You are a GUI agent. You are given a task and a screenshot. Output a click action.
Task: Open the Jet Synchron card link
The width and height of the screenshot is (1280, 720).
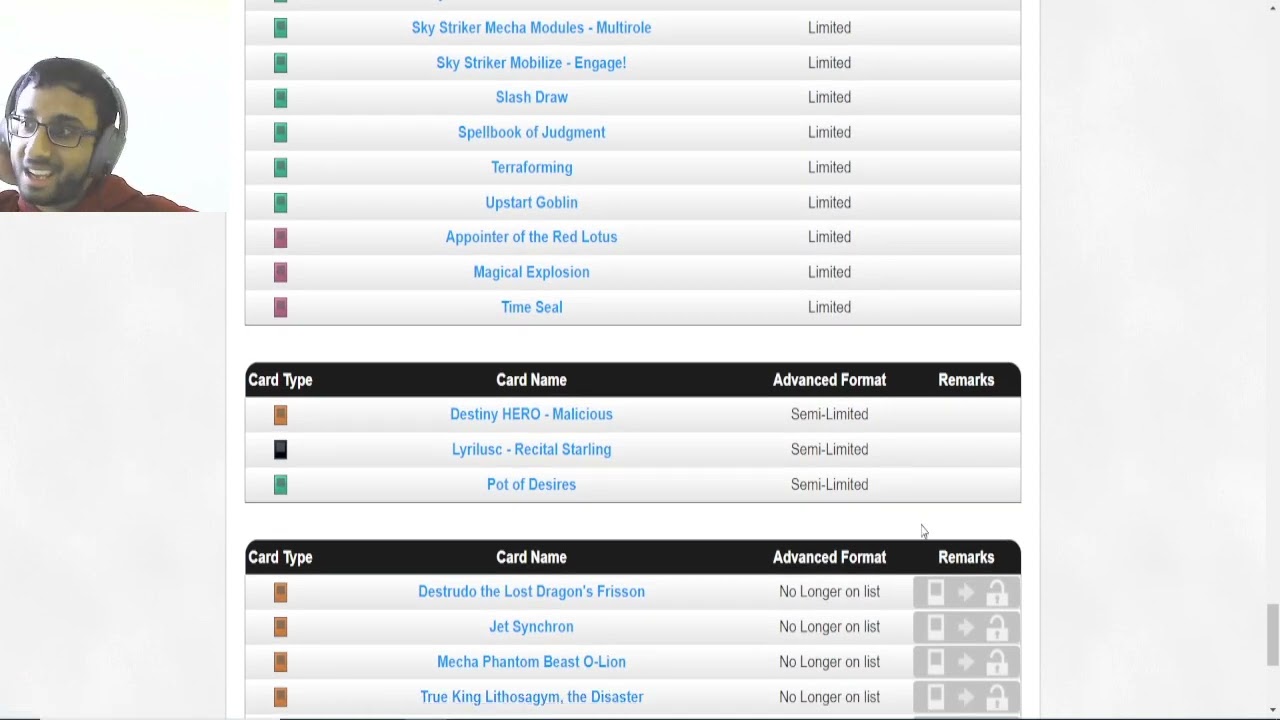(x=531, y=626)
